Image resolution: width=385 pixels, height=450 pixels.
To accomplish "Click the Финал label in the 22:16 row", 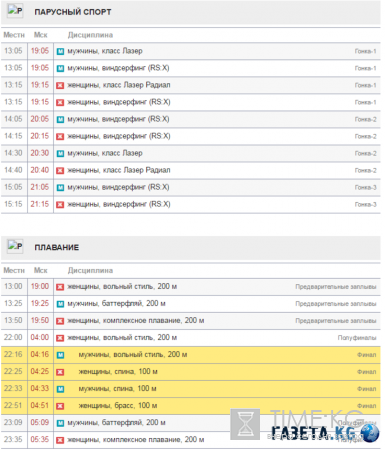I will click(x=367, y=355).
